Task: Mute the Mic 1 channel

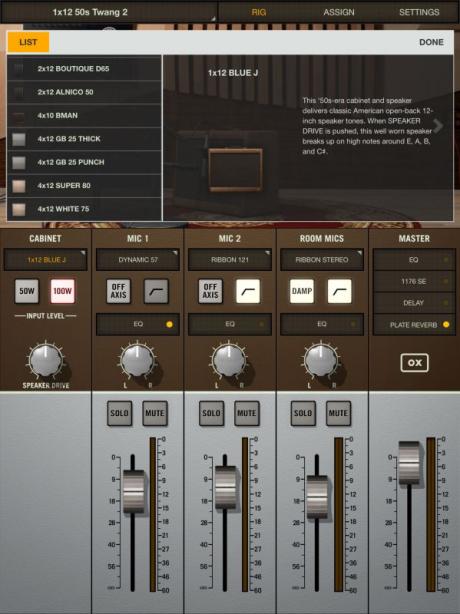Action: coord(155,413)
